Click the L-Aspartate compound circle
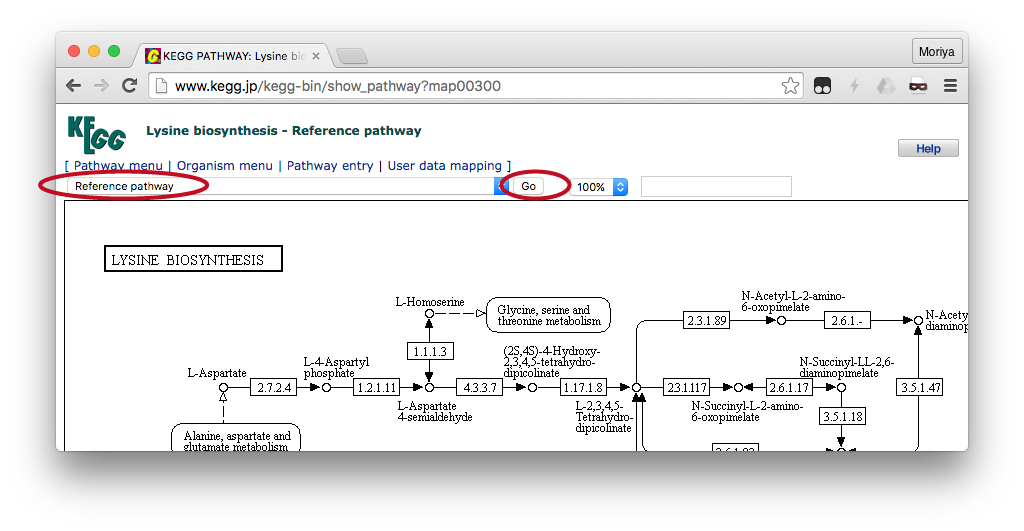This screenshot has width=1024, height=531. coord(223,387)
